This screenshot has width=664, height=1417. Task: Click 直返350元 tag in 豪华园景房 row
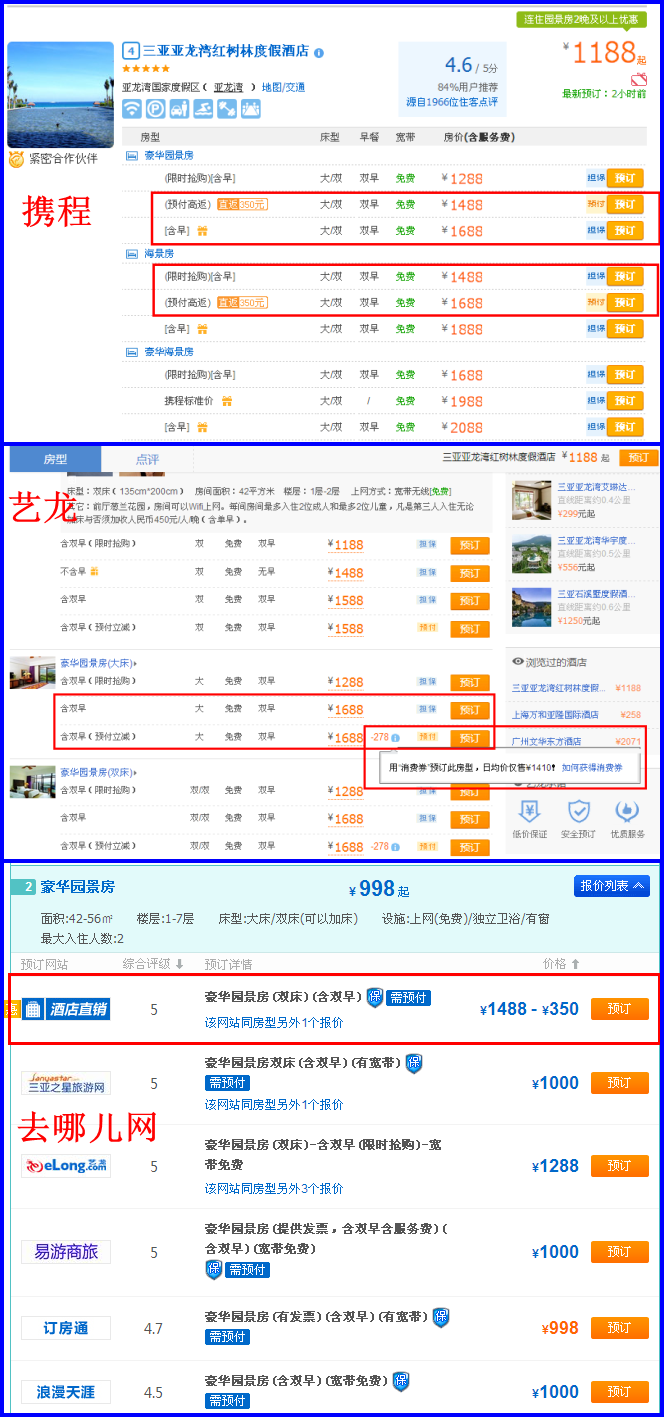click(x=242, y=204)
